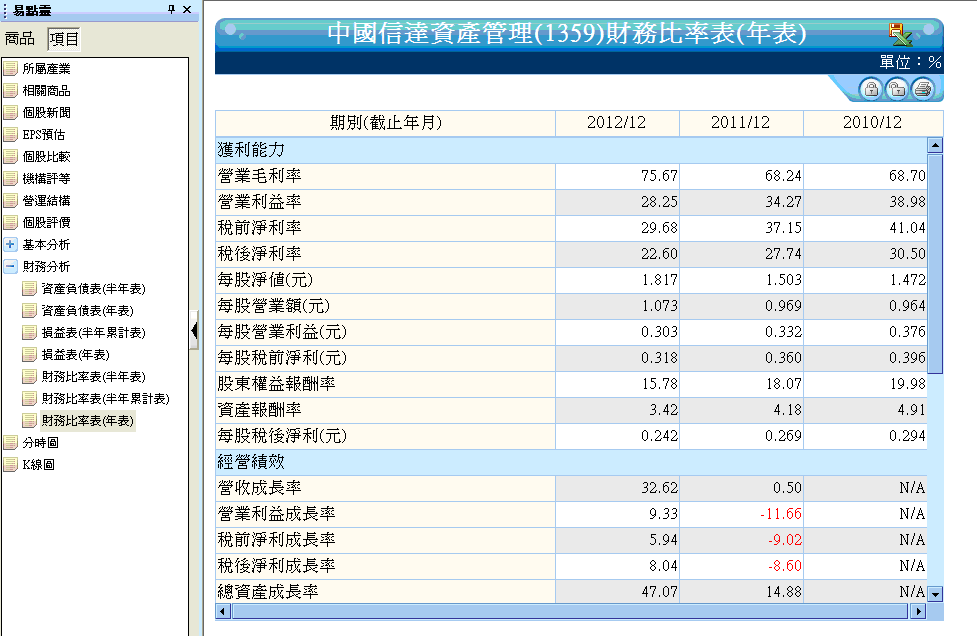Open 損益表(半年累計表) report
Viewport: 977px width, 636px height.
[93, 333]
